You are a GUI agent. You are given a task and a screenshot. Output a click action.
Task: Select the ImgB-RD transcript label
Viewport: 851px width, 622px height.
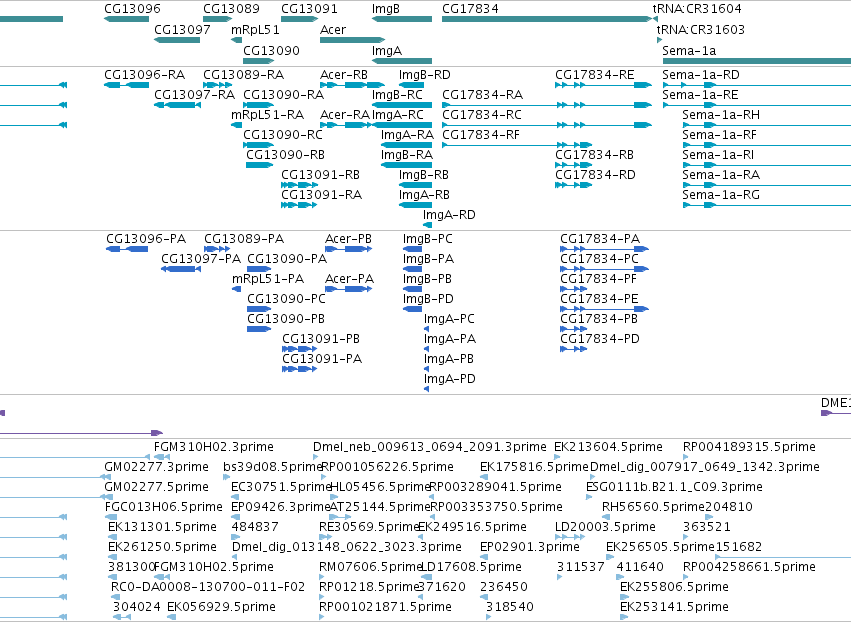click(424, 74)
